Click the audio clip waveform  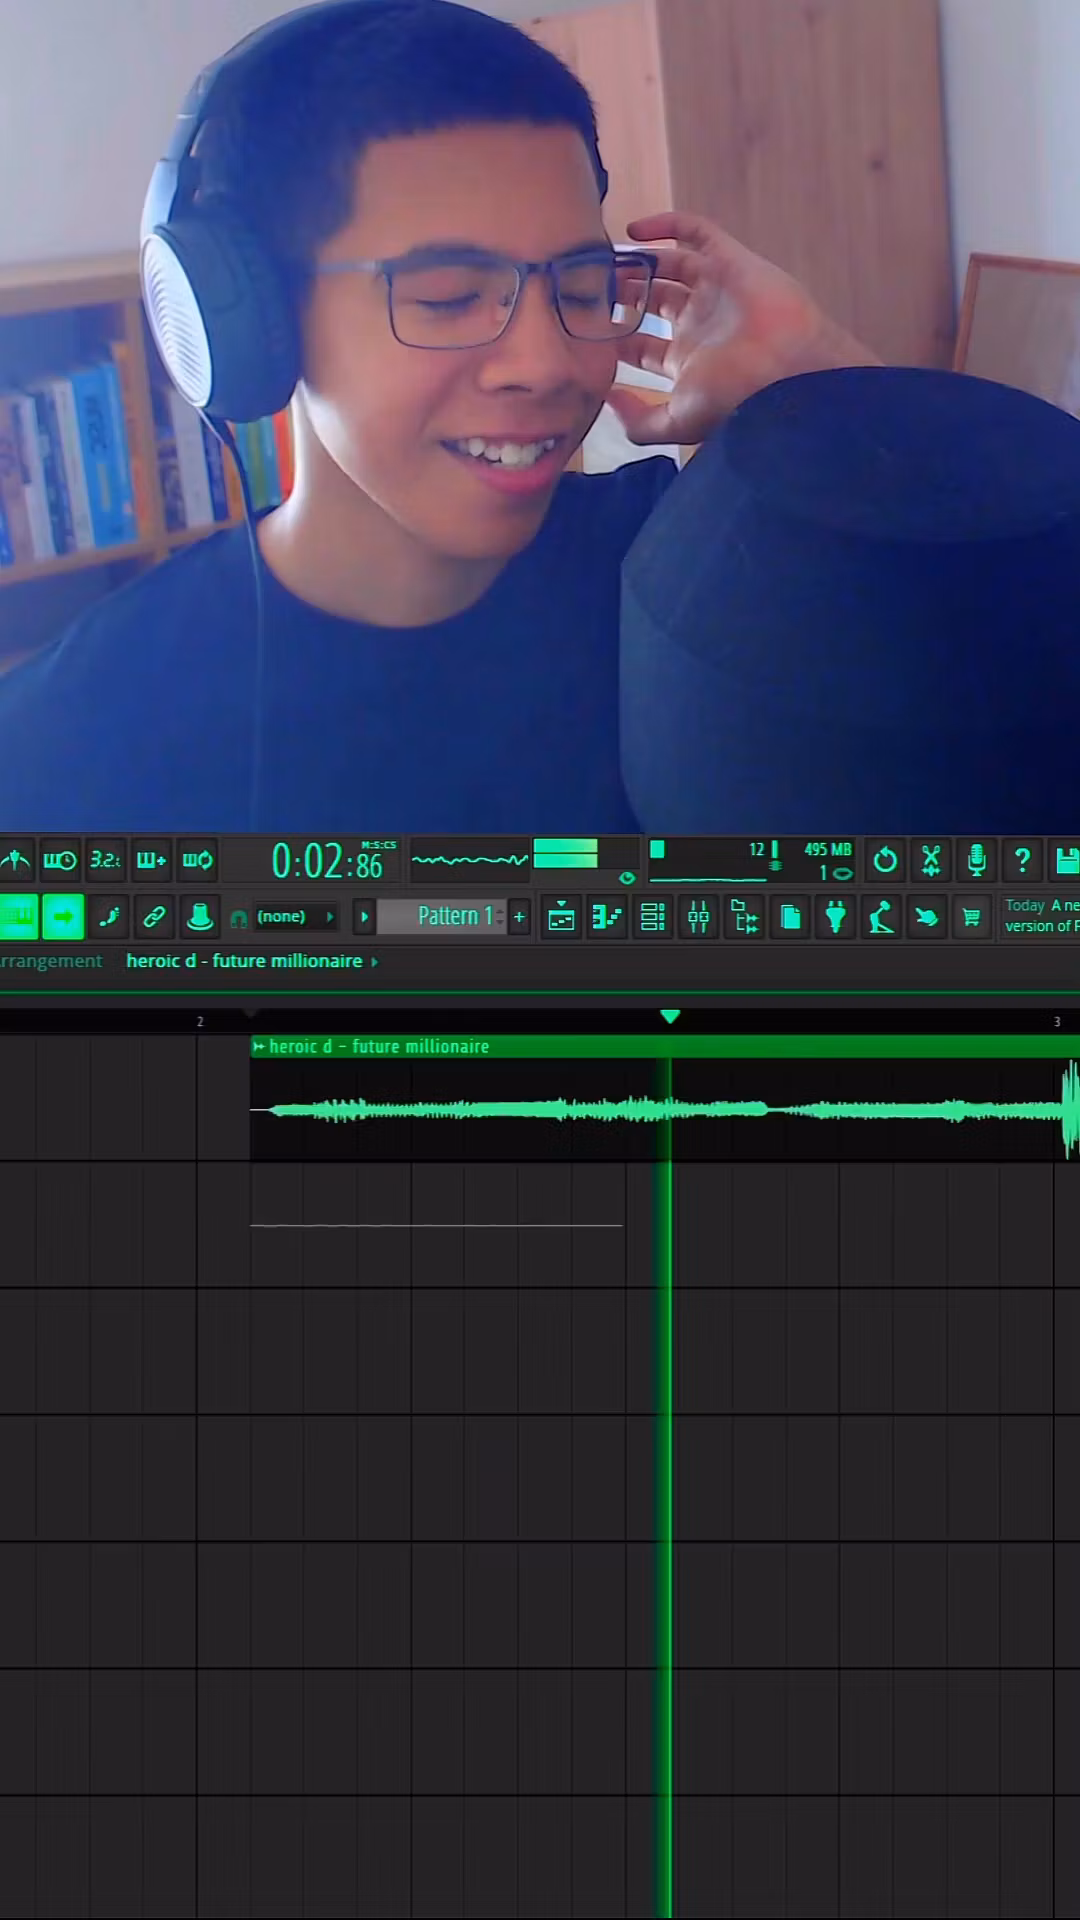pos(665,1109)
